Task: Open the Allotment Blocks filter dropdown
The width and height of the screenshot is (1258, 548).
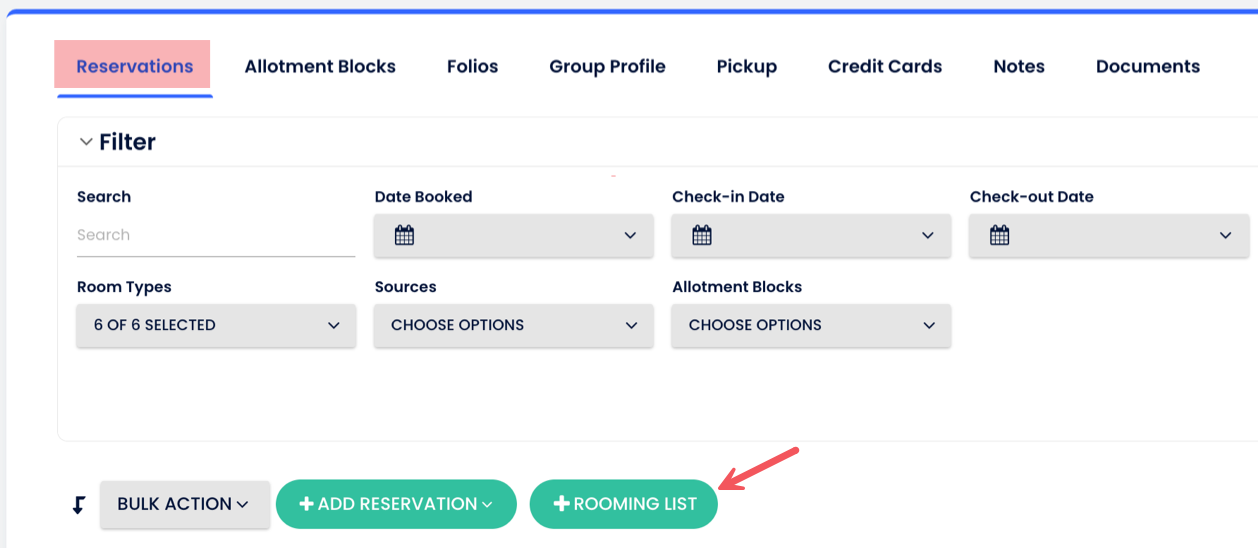Action: (811, 326)
